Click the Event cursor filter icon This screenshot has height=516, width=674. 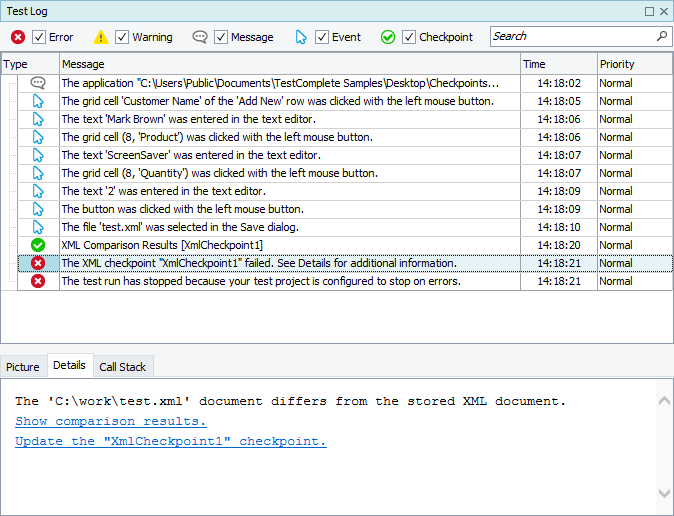coord(301,37)
